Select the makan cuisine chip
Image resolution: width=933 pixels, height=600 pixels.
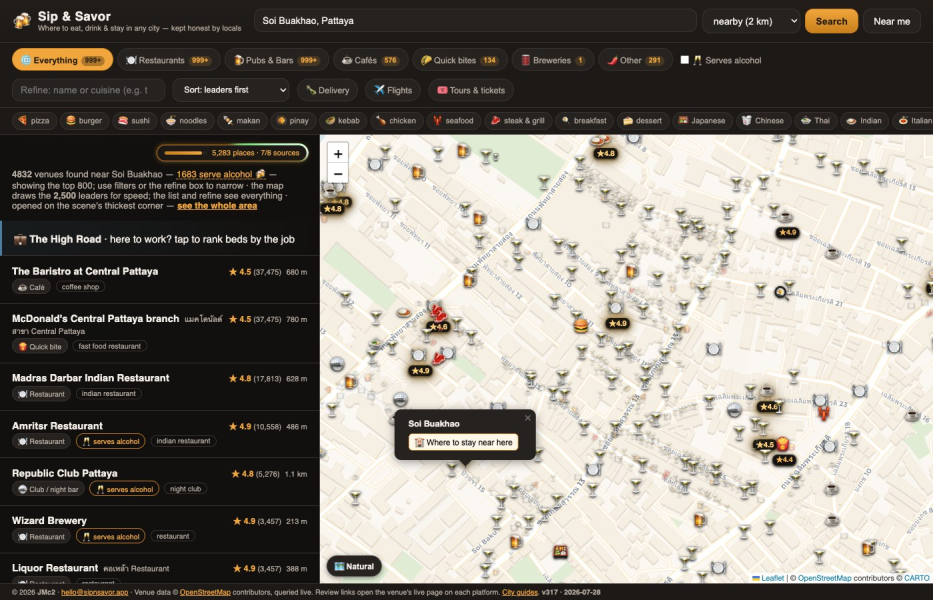pyautogui.click(x=242, y=120)
